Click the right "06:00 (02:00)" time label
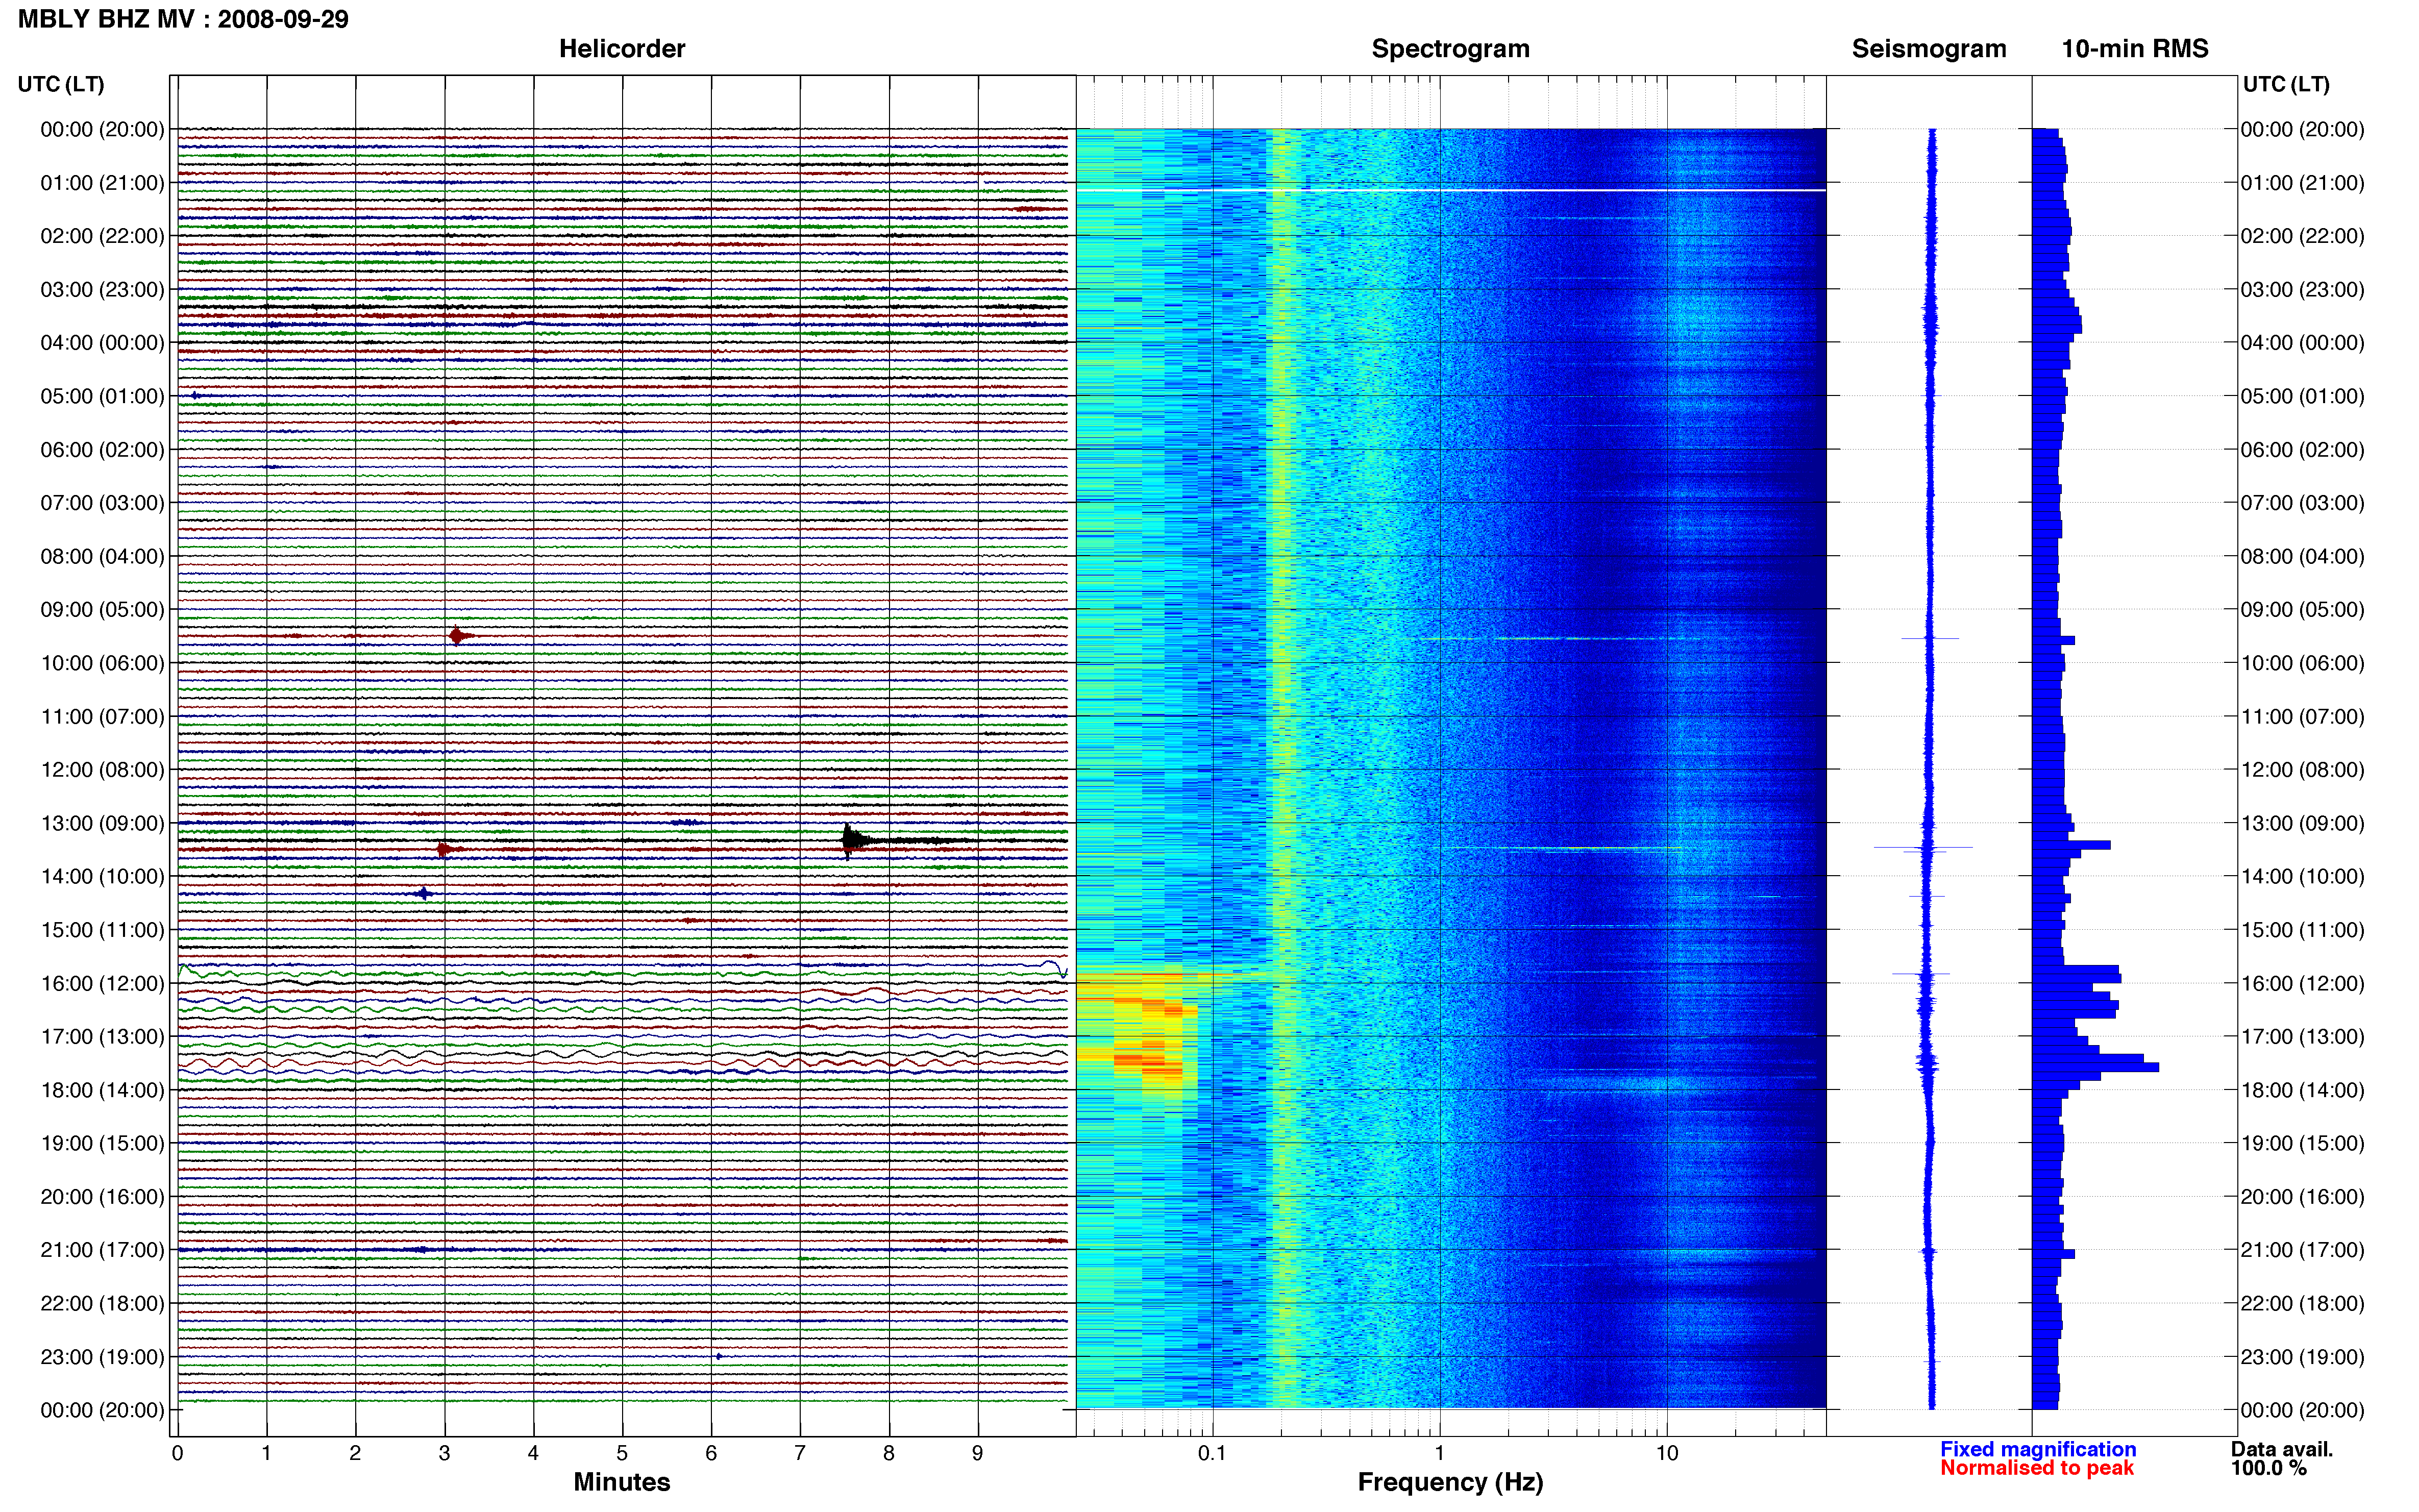The image size is (2419, 1512). (2302, 450)
